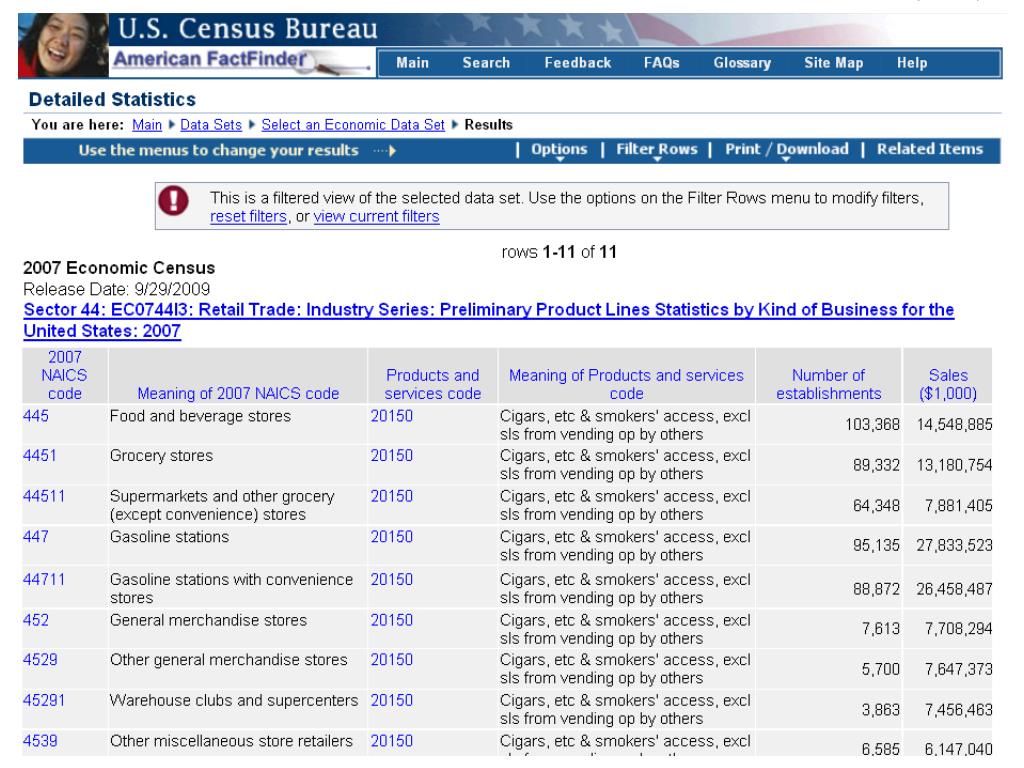
Task: Follow the Main breadcrumb link
Action: (x=147, y=125)
